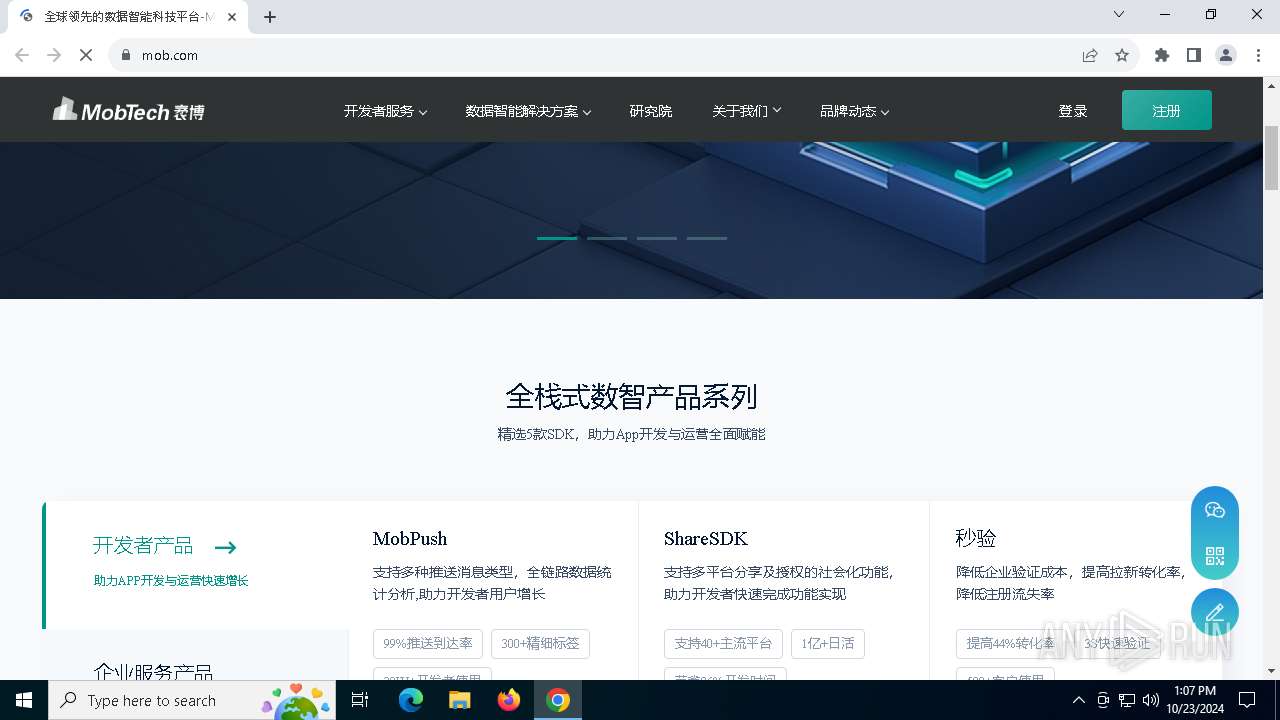Screen dimensions: 1280x720
Task: Launch Microsoft Edge from taskbar
Action: tap(411, 700)
